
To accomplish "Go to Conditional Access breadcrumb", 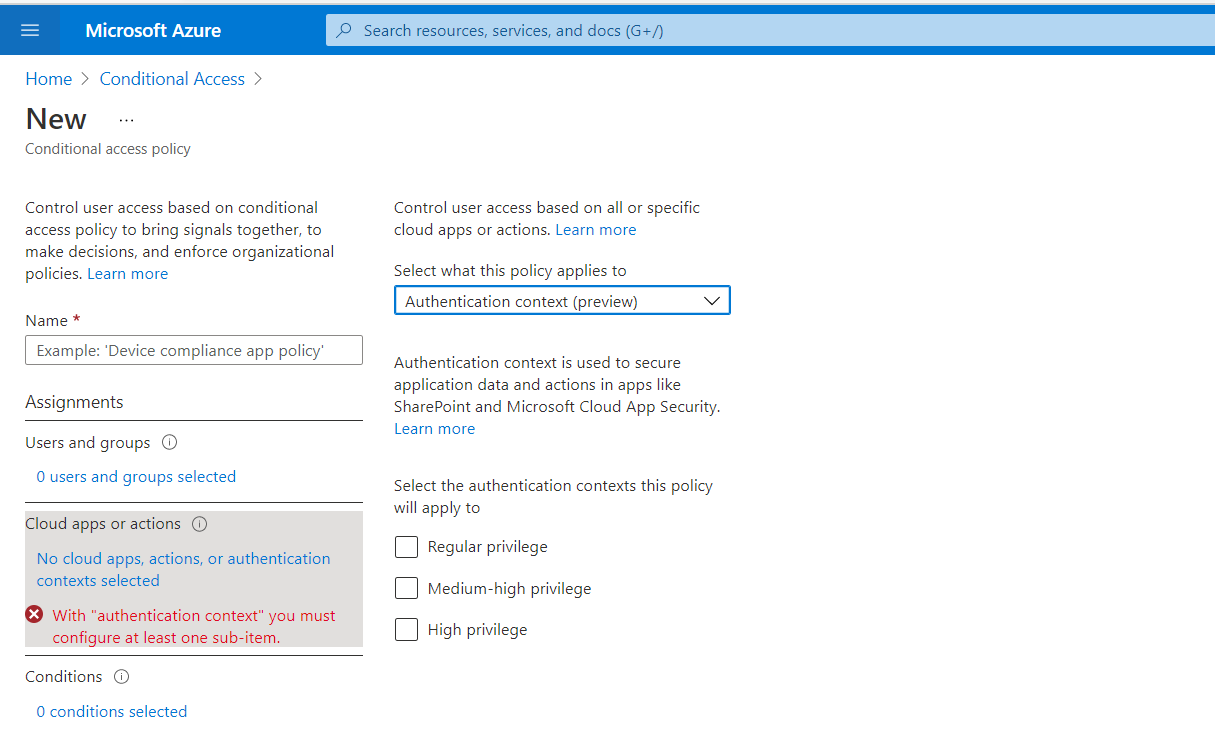I will point(172,79).
